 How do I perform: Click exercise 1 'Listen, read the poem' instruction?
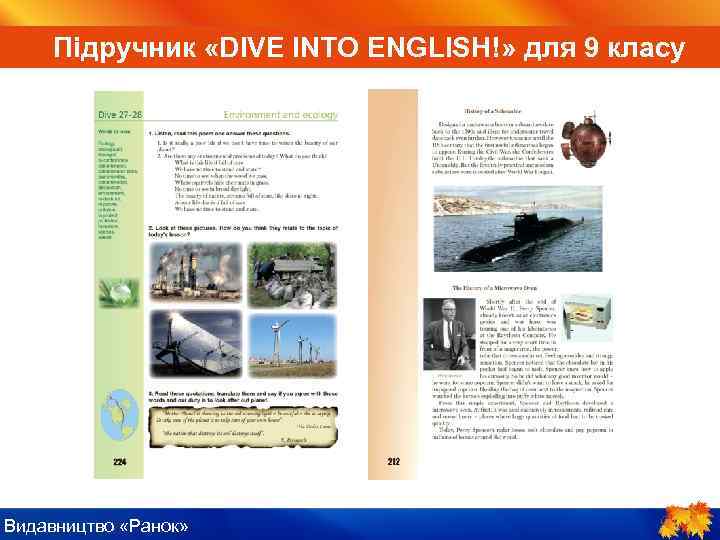coord(219,133)
